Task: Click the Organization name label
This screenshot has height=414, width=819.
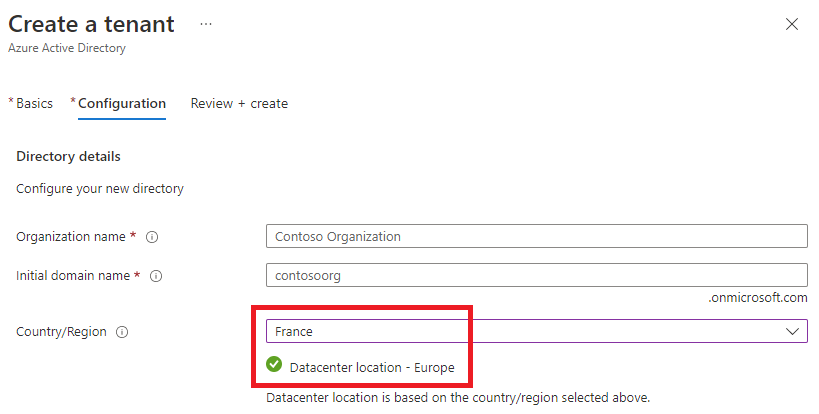Action: (71, 237)
